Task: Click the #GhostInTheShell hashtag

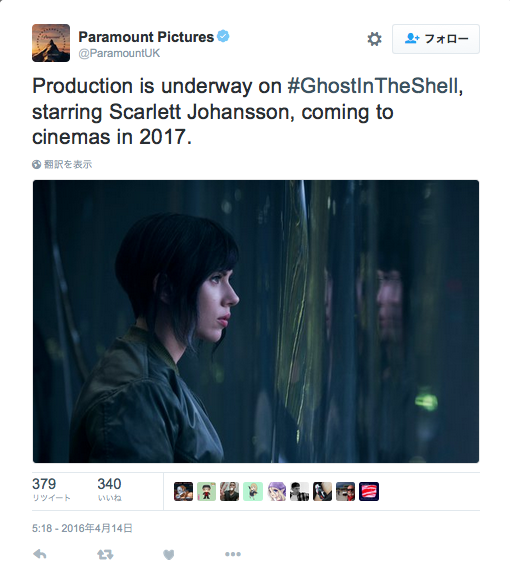Action: coord(375,86)
